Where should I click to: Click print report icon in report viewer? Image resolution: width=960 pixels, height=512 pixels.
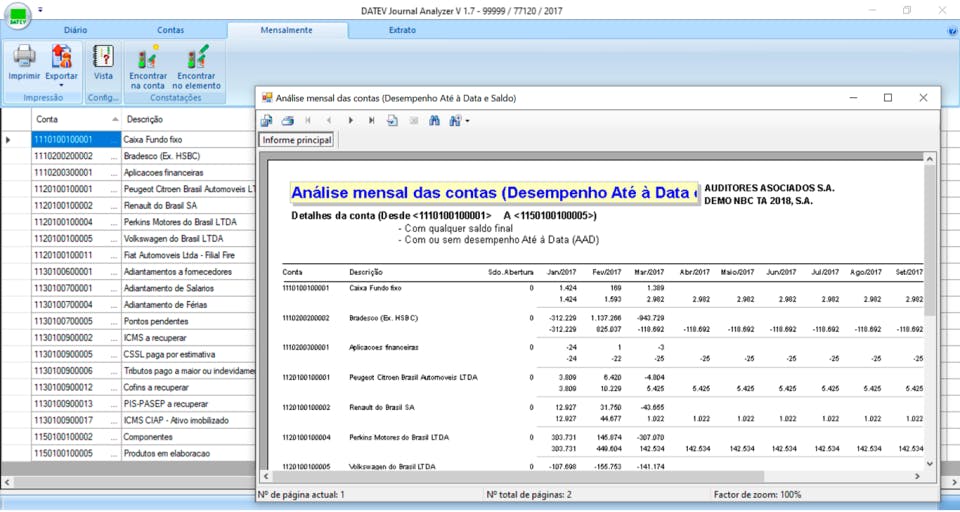(288, 121)
